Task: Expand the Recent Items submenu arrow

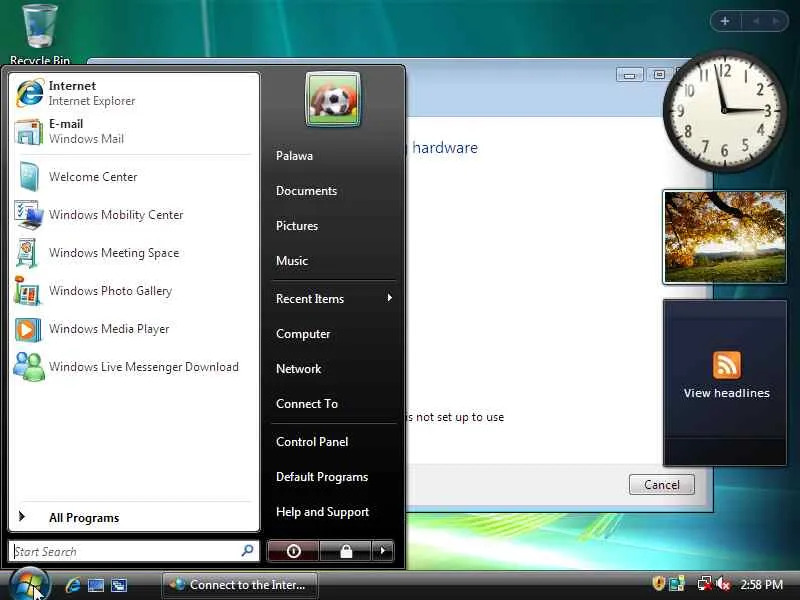Action: pyautogui.click(x=389, y=298)
